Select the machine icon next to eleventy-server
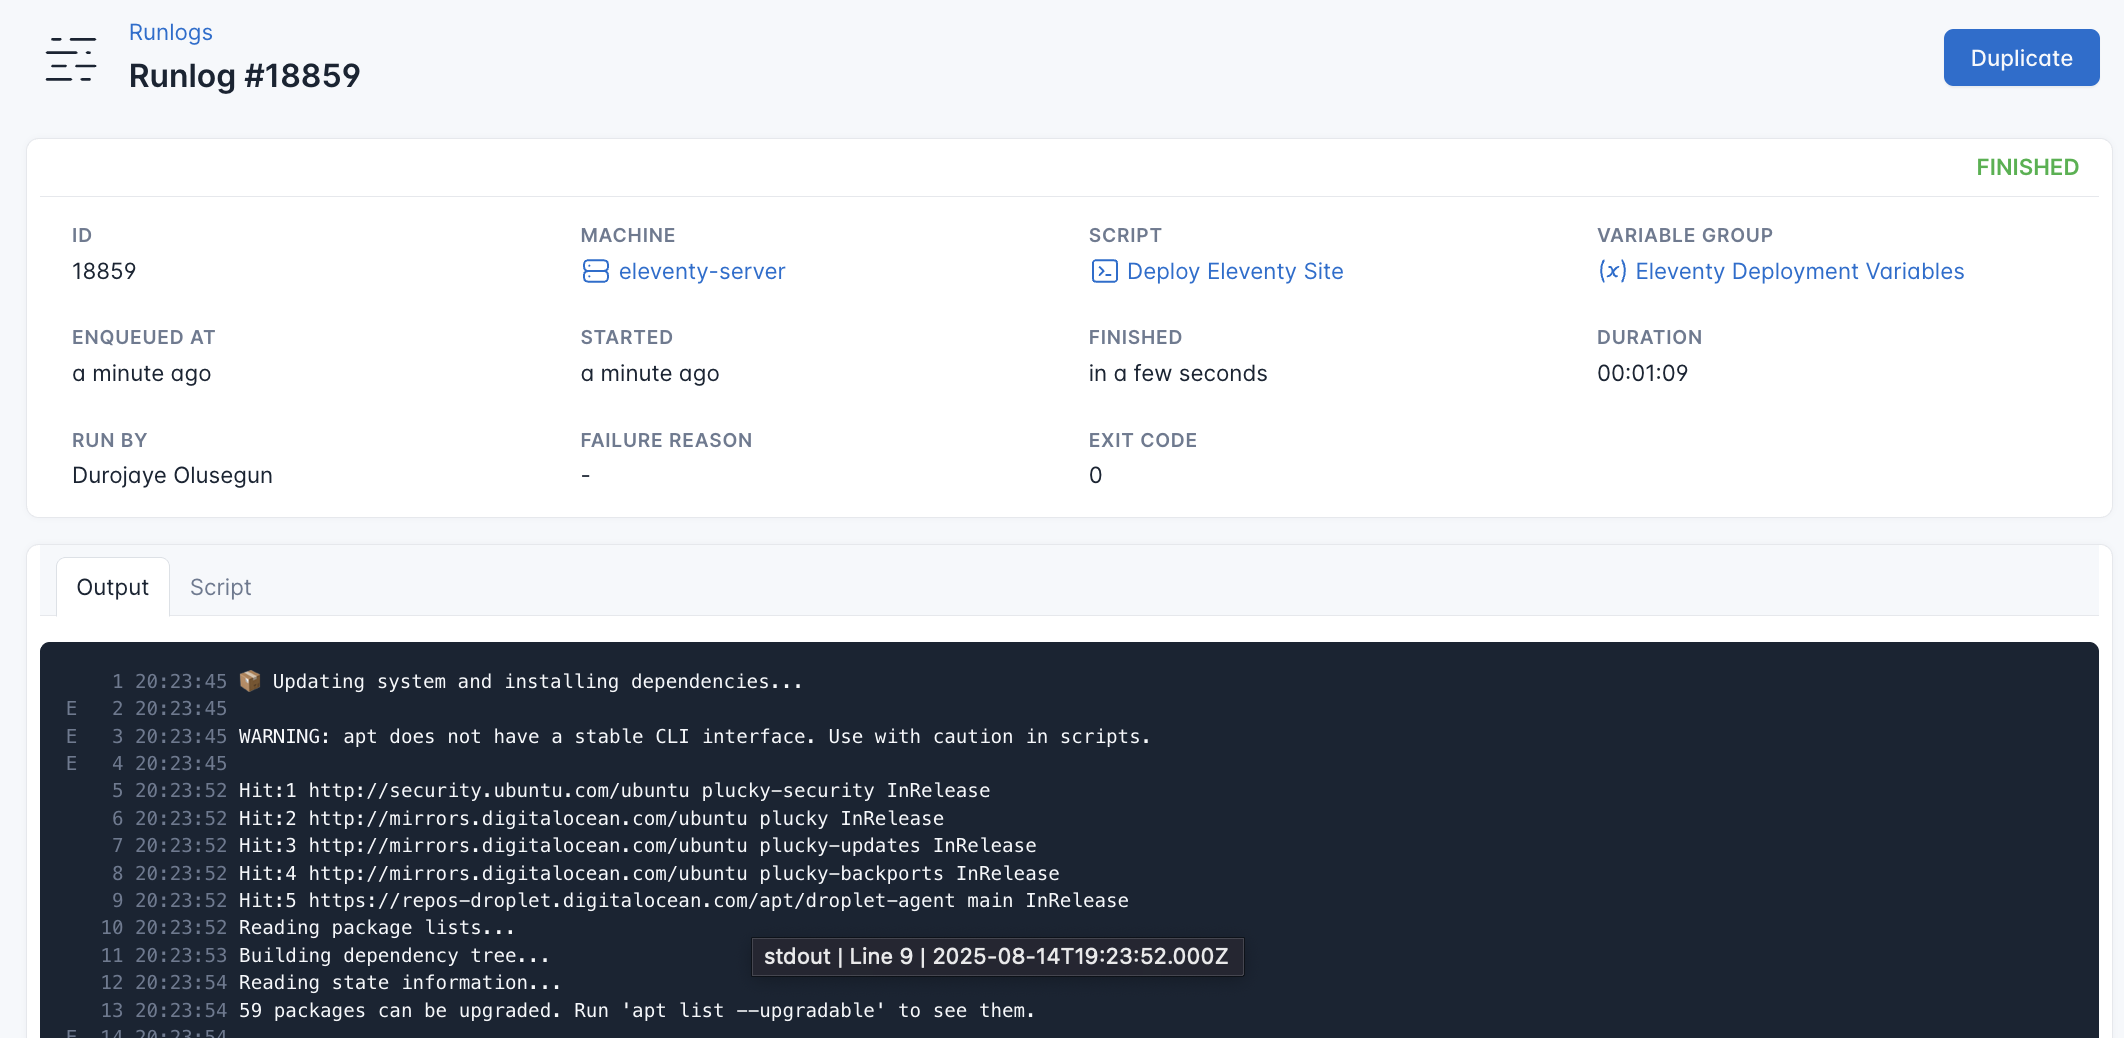Image resolution: width=2124 pixels, height=1038 pixels. [x=596, y=271]
